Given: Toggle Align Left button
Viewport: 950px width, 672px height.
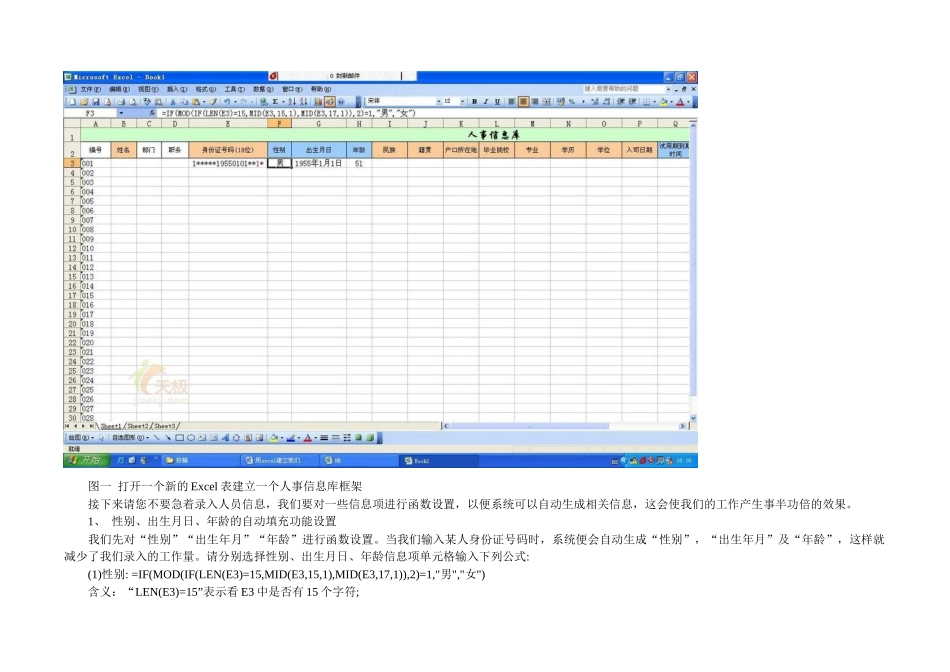Looking at the screenshot, I should [x=511, y=102].
